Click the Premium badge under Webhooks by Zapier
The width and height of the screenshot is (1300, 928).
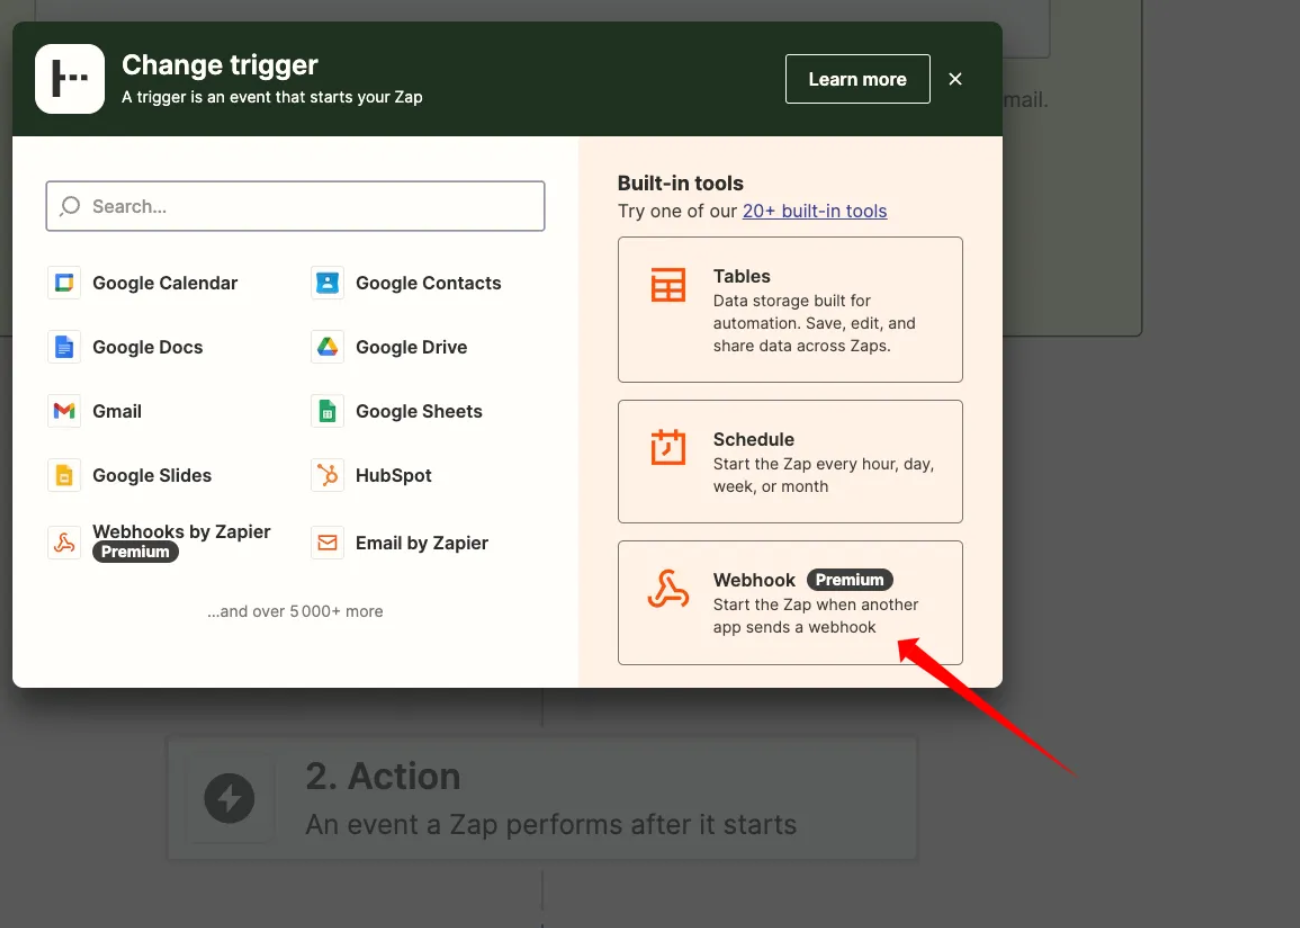click(x=135, y=552)
